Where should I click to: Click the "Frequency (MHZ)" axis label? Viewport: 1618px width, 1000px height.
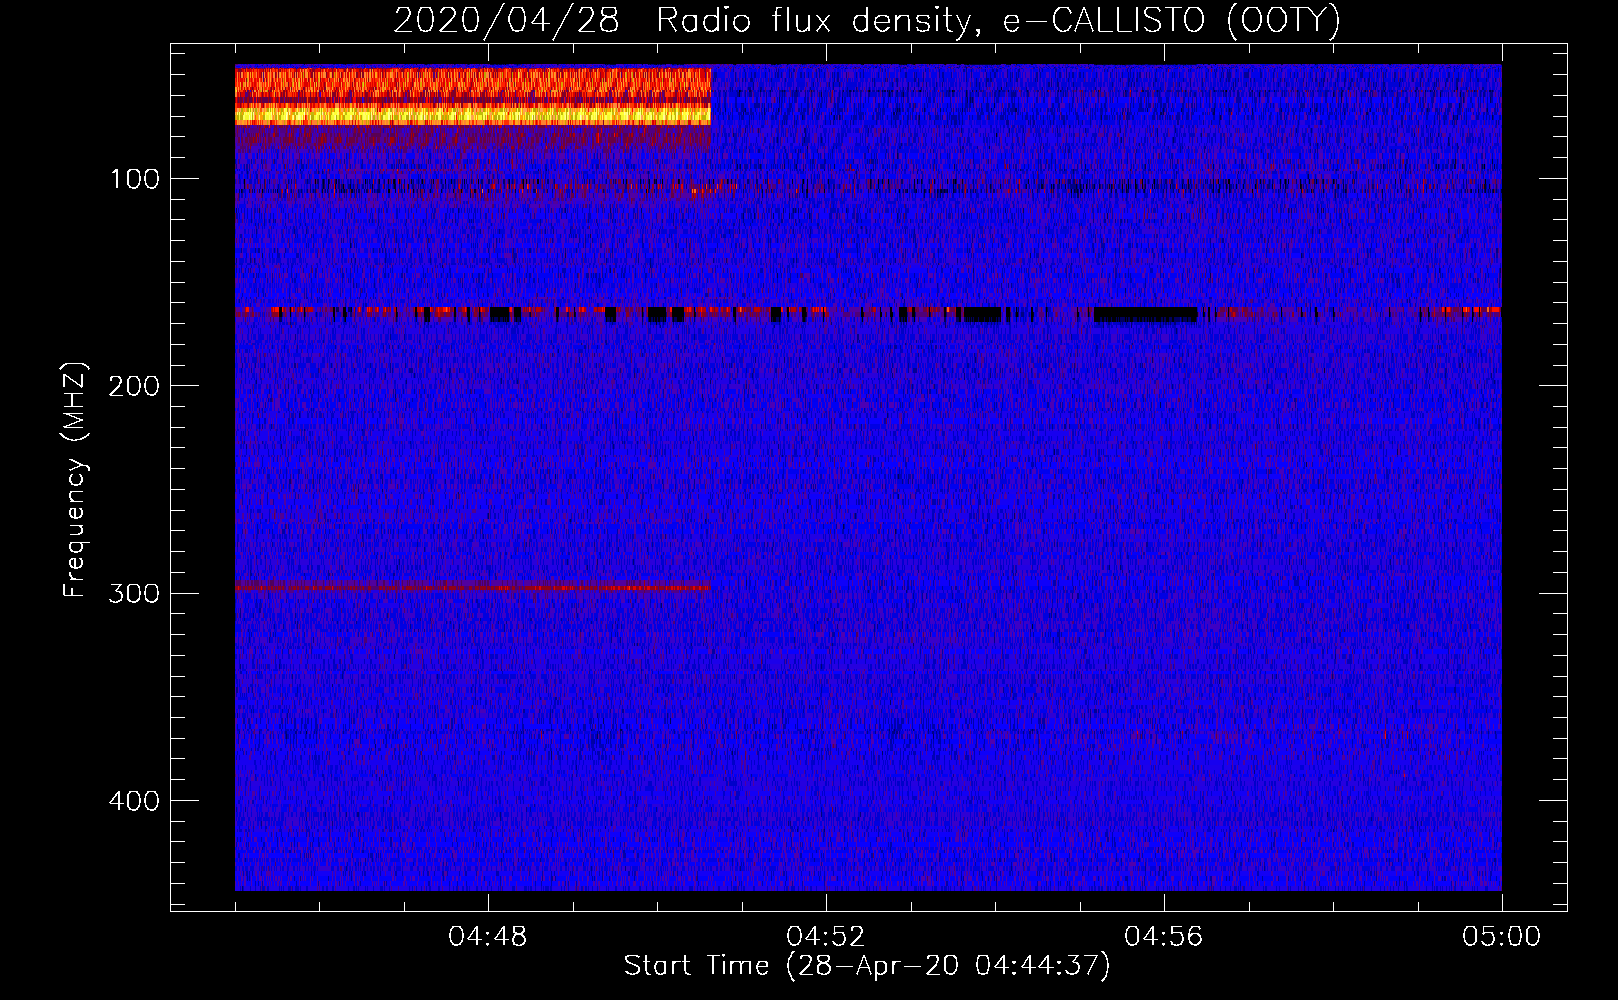pyautogui.click(x=75, y=480)
